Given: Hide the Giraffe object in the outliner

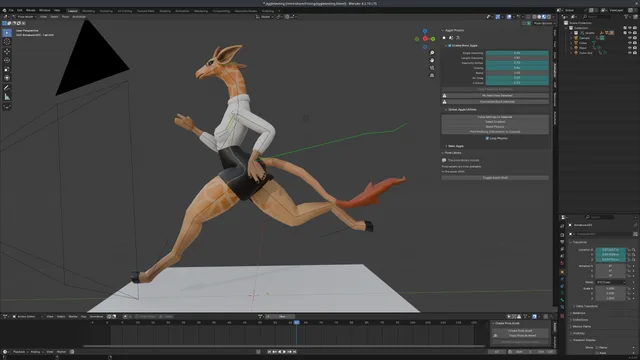Looking at the screenshot, I should 630,33.
